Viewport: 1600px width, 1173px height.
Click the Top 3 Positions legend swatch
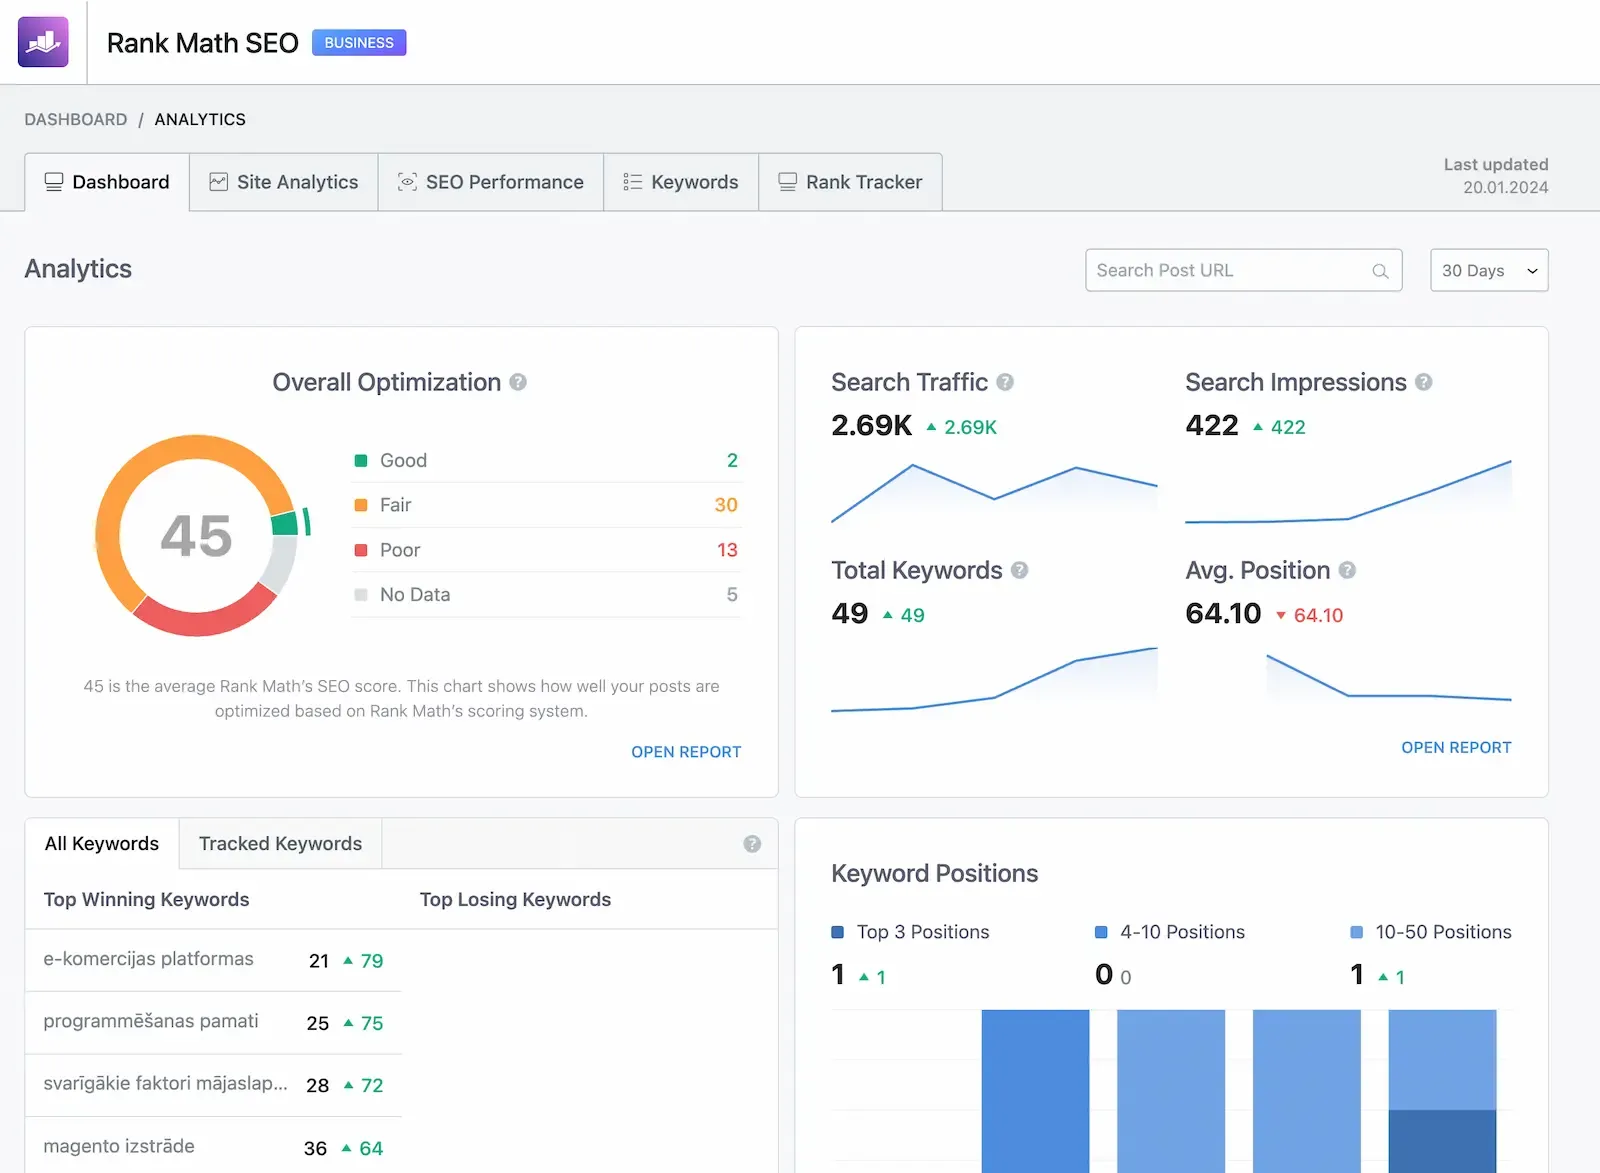coord(838,932)
